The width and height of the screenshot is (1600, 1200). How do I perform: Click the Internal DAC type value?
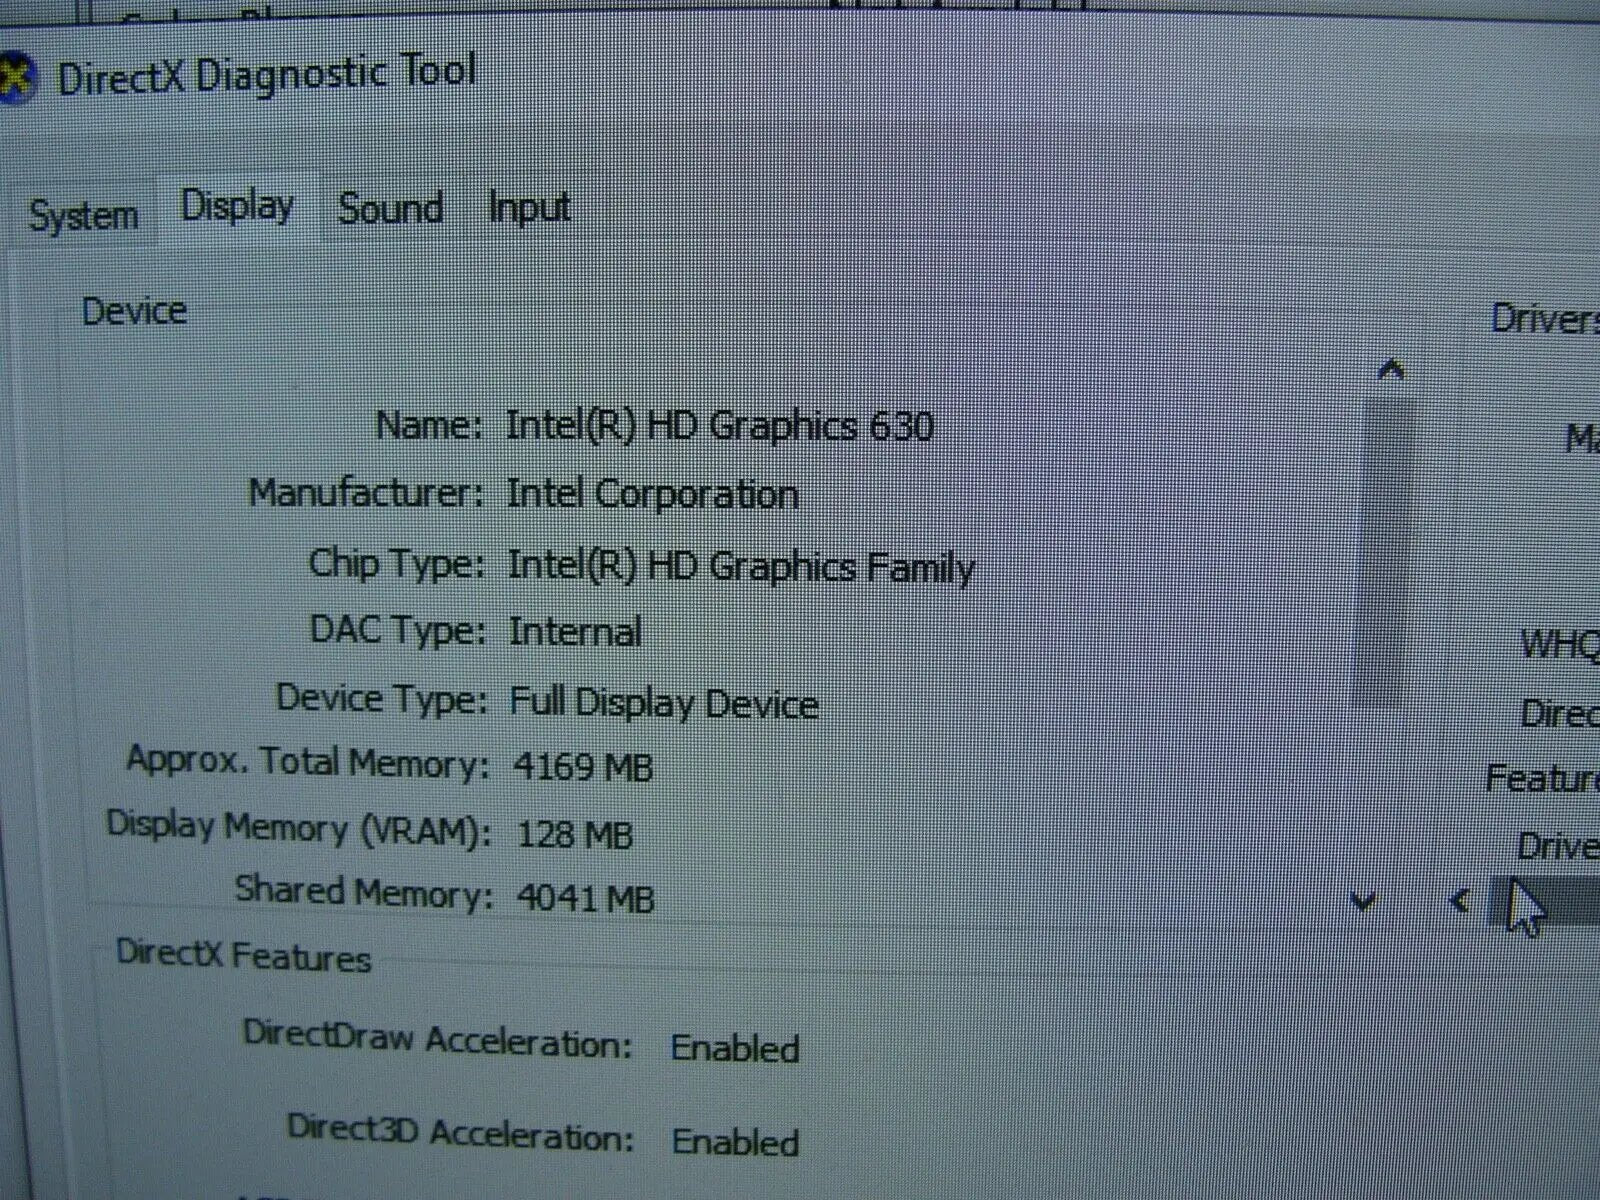[575, 631]
